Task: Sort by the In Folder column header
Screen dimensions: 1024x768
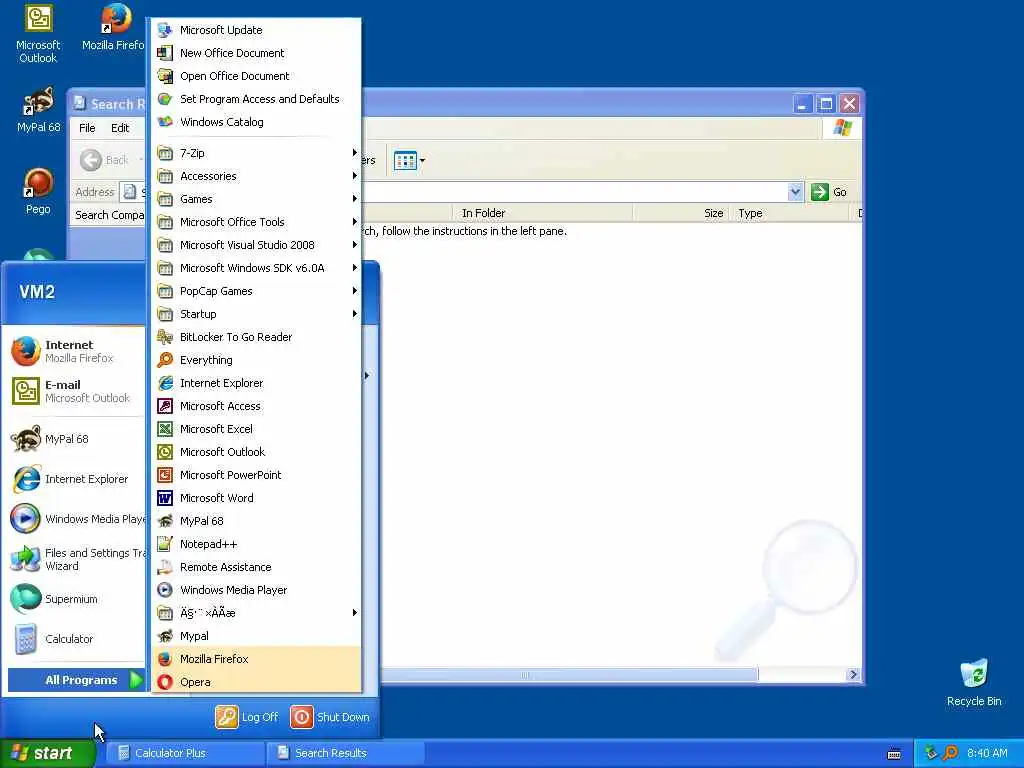Action: [x=543, y=214]
